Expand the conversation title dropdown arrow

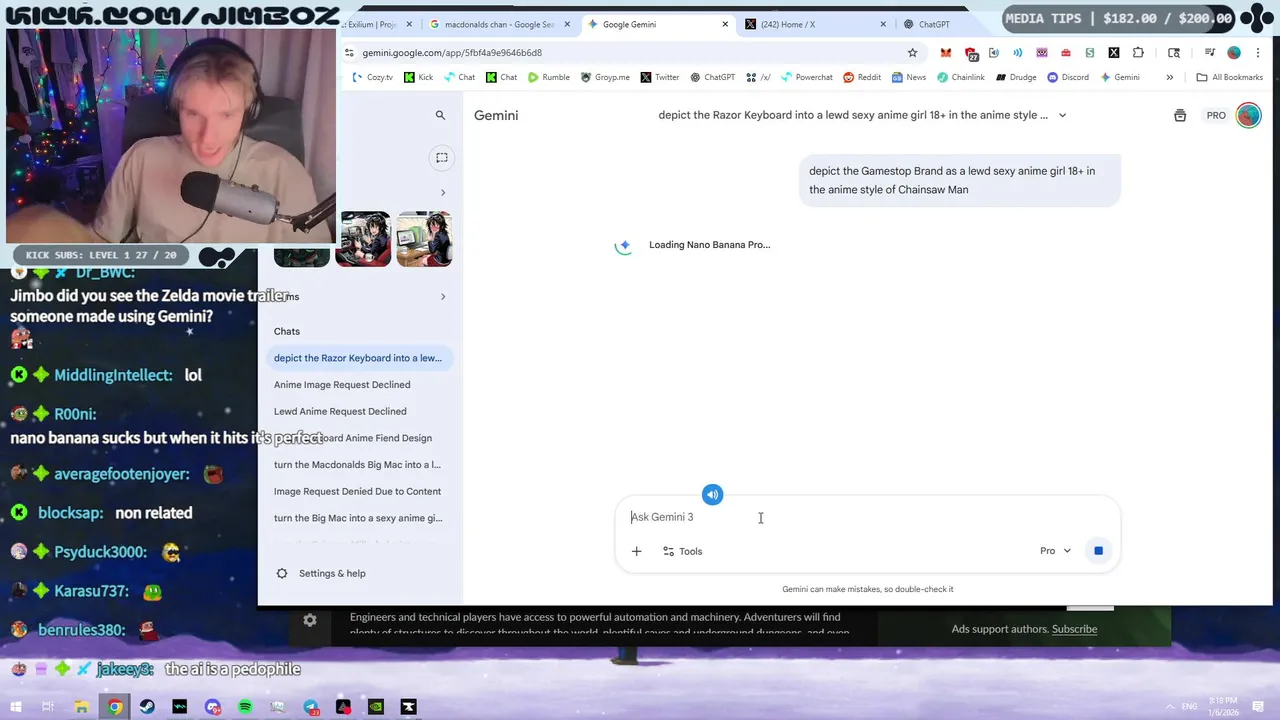1062,115
